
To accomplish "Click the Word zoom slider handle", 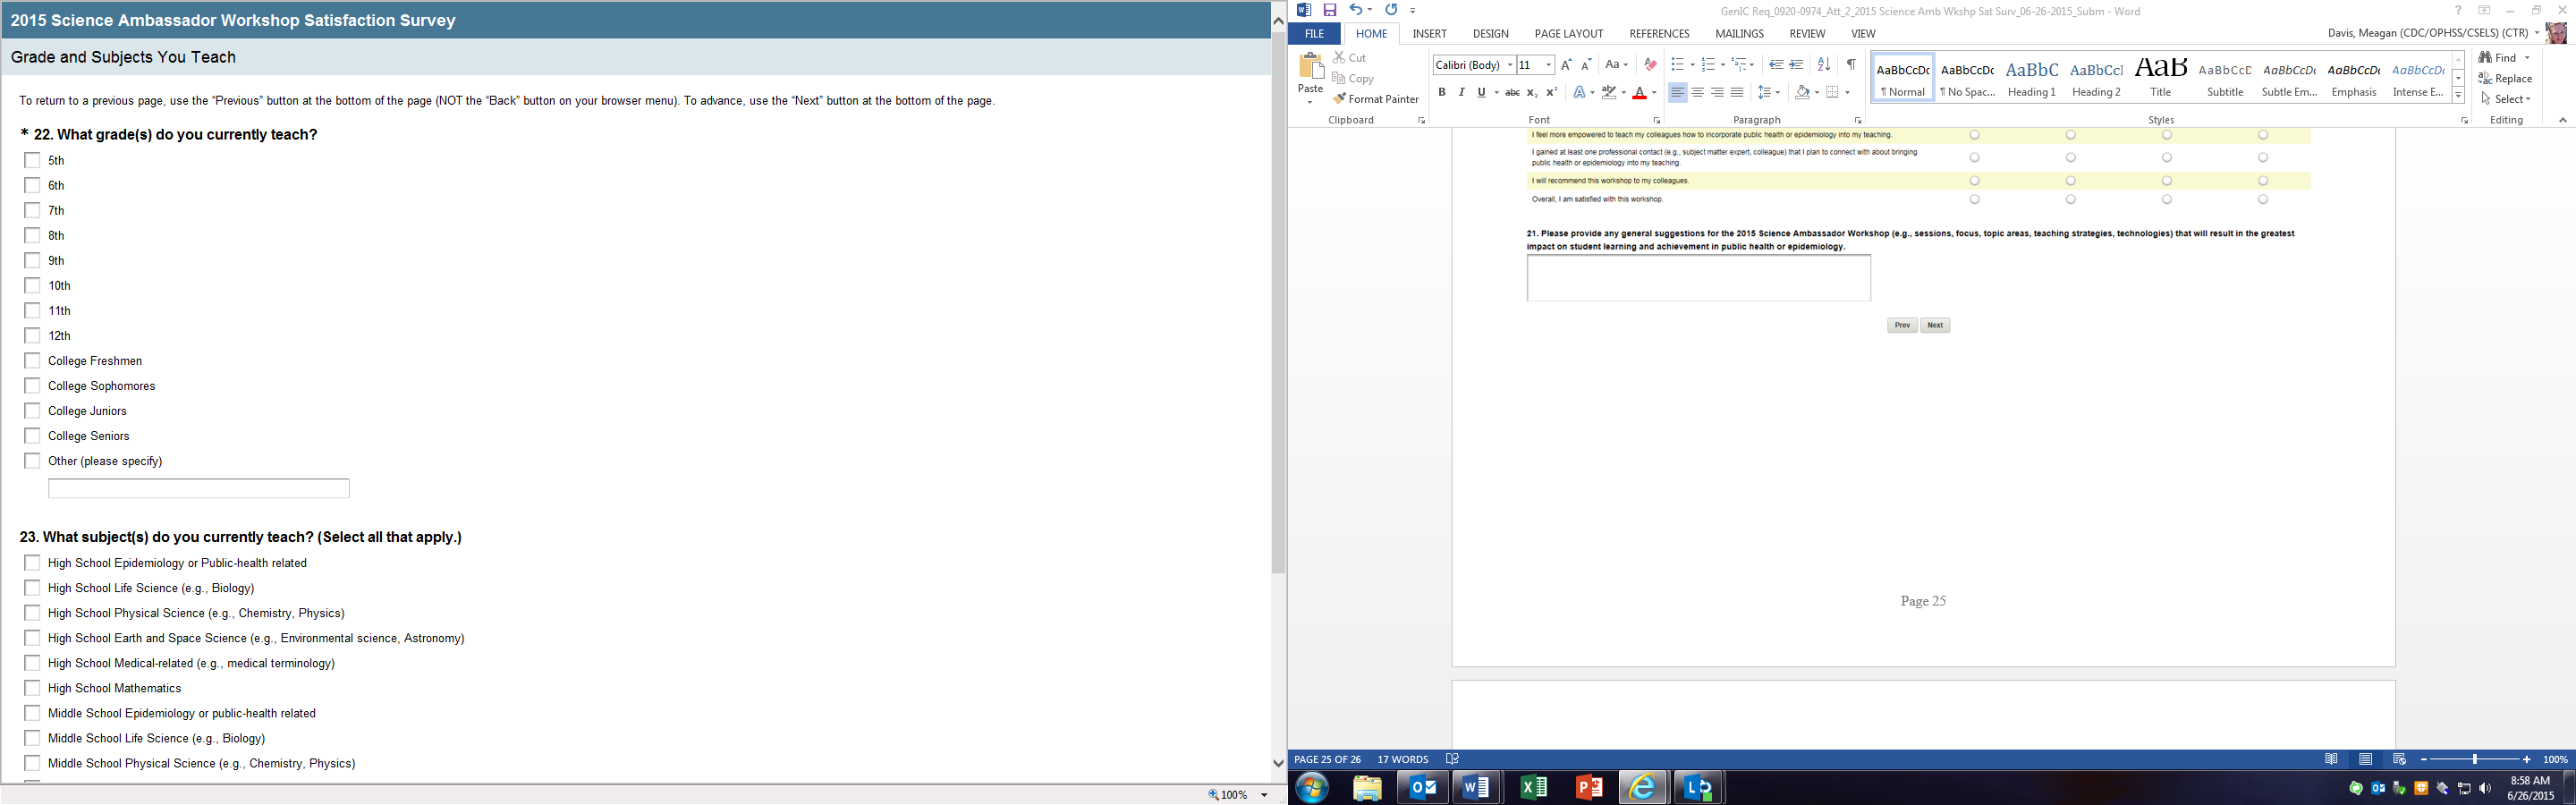I will click(x=2474, y=760).
